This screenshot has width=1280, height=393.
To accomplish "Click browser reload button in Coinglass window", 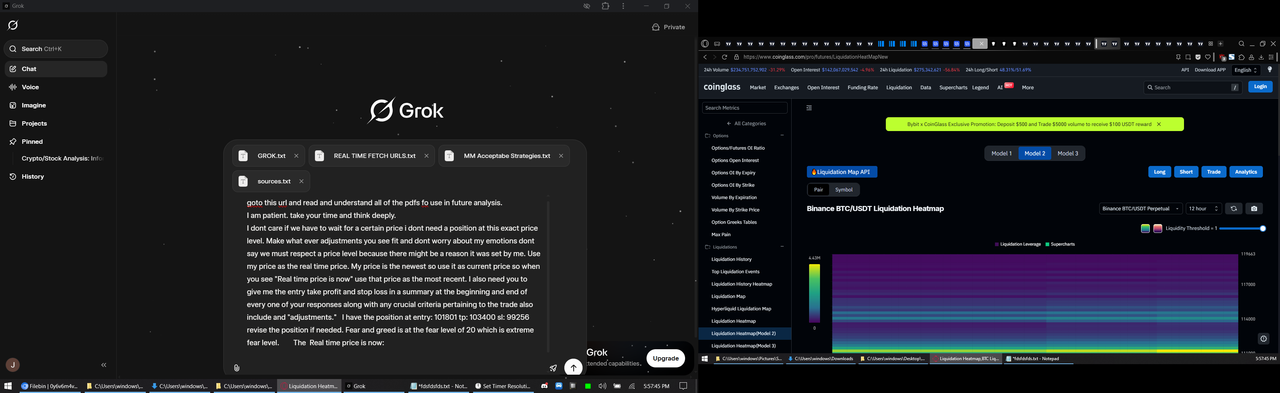I will [x=725, y=57].
